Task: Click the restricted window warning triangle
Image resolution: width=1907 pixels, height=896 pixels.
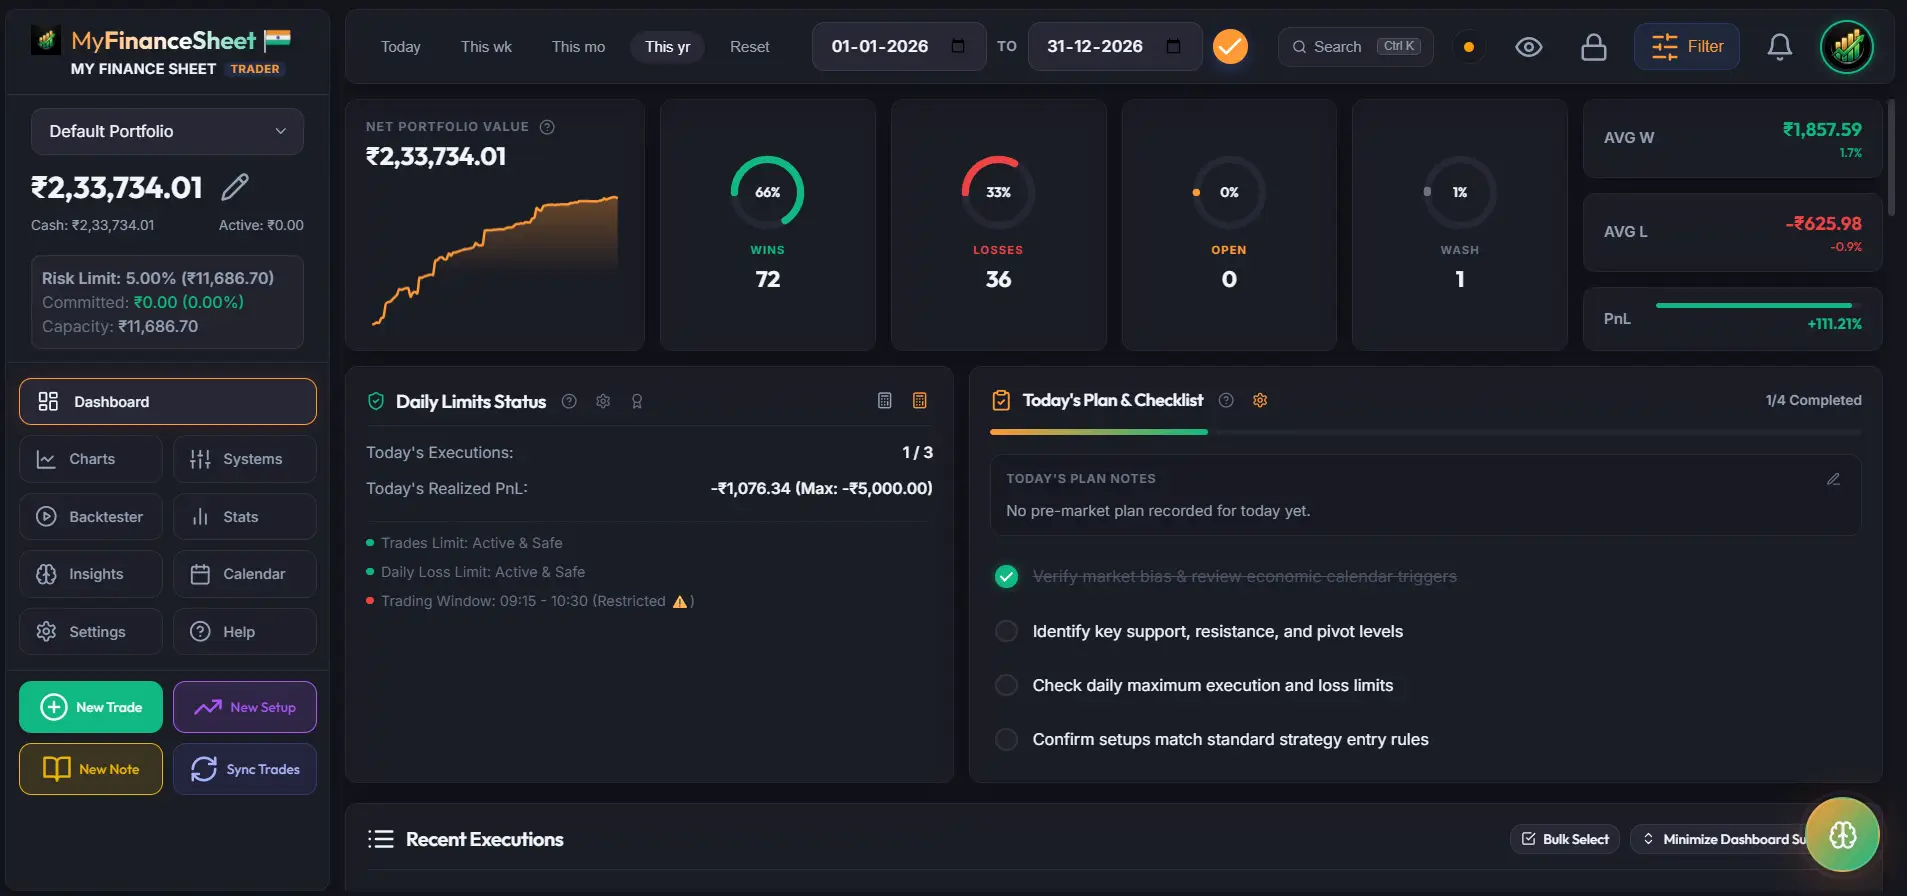Action: click(680, 601)
